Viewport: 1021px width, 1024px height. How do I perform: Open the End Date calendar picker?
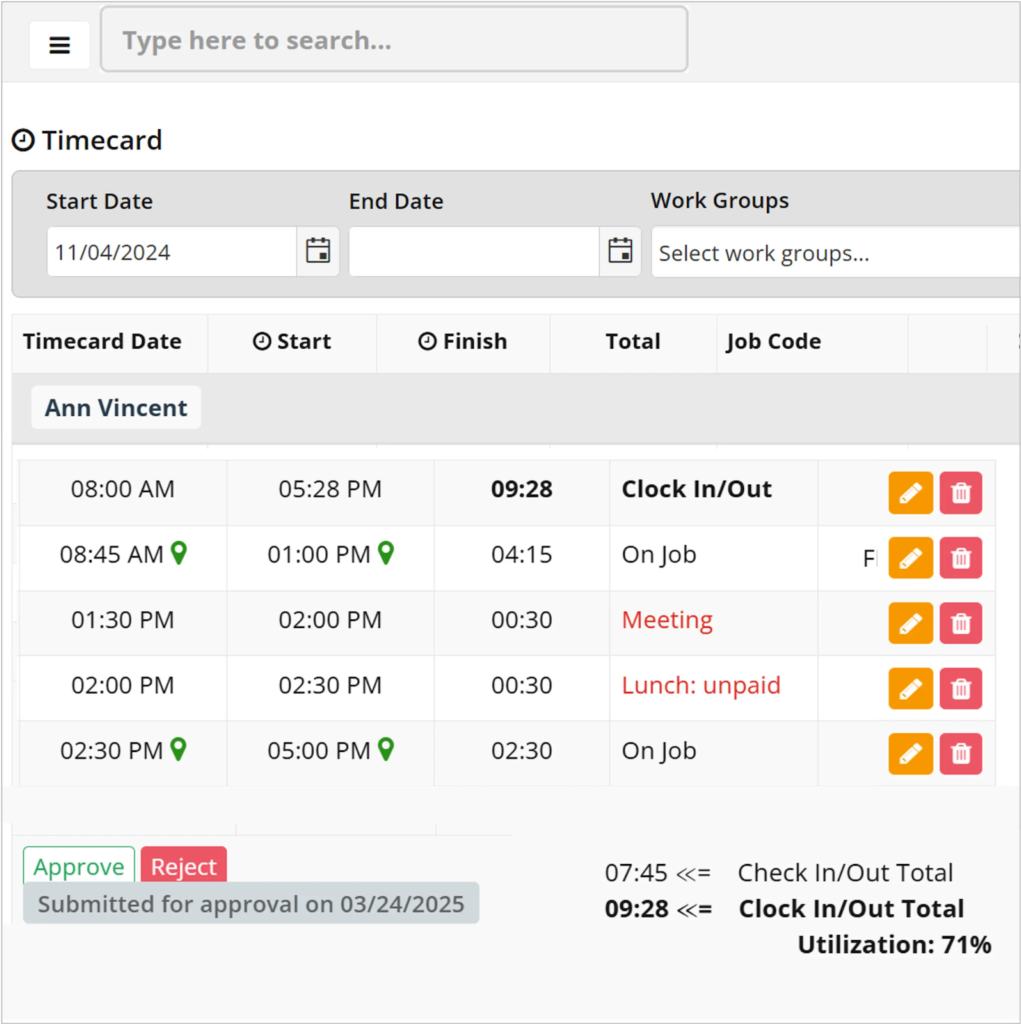(620, 251)
